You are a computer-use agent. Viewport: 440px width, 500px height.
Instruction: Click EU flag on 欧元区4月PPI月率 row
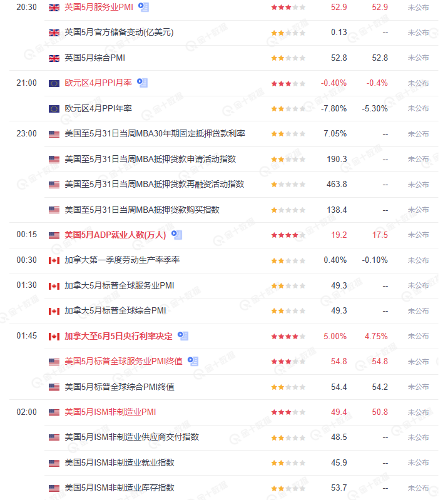(54, 83)
